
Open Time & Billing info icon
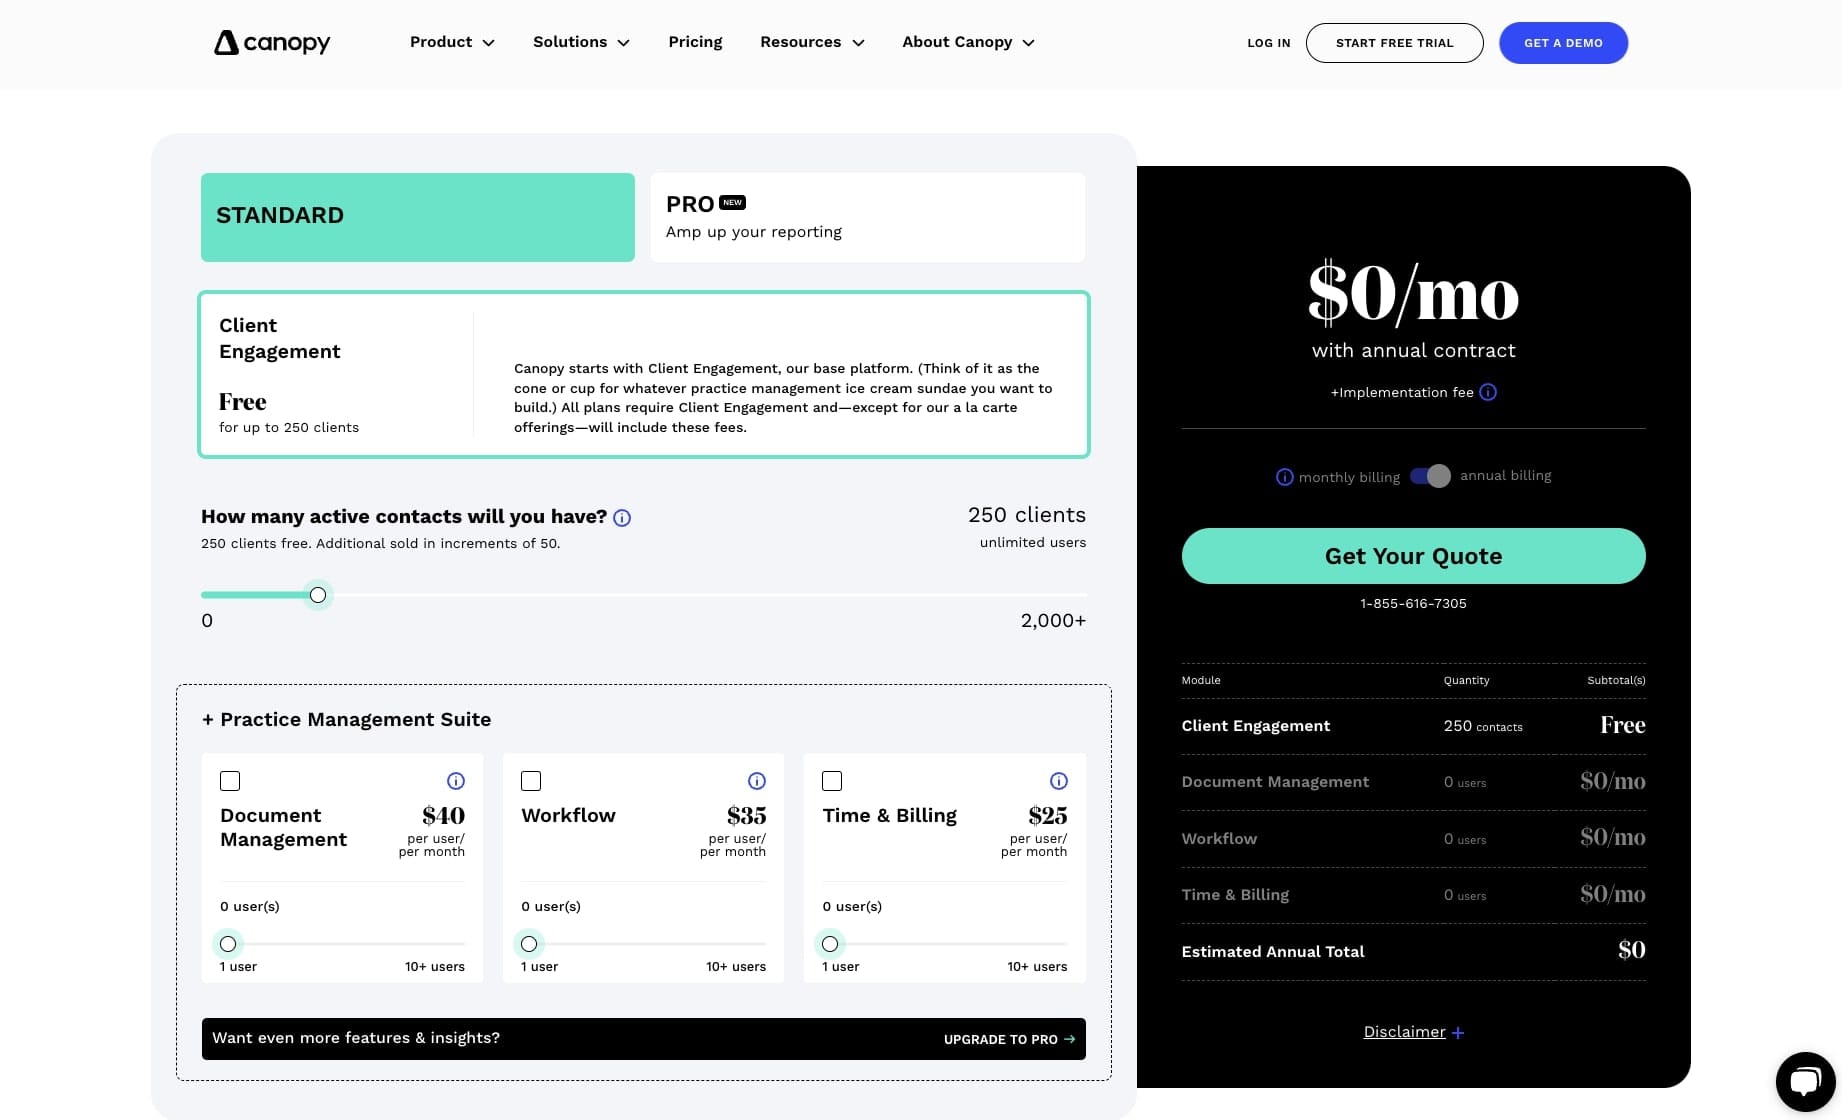(x=1059, y=781)
